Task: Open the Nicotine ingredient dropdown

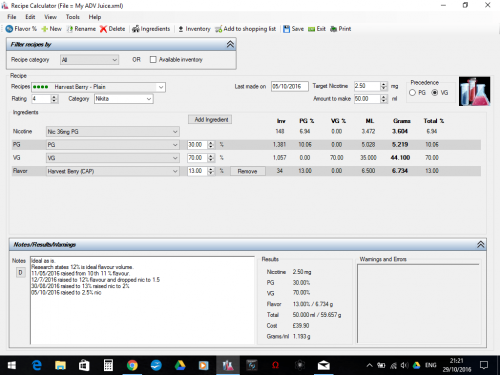Action: coord(113,132)
